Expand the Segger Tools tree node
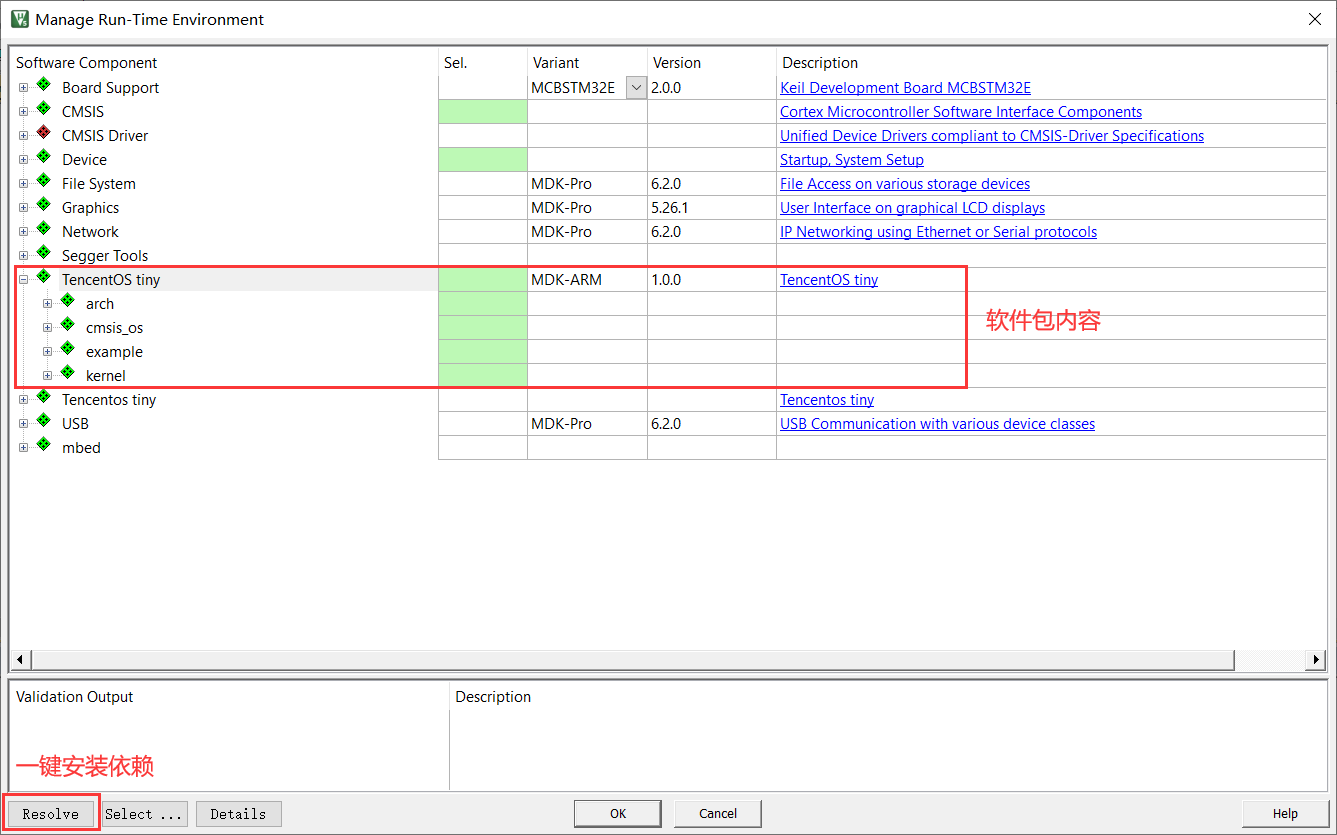 click(x=23, y=256)
